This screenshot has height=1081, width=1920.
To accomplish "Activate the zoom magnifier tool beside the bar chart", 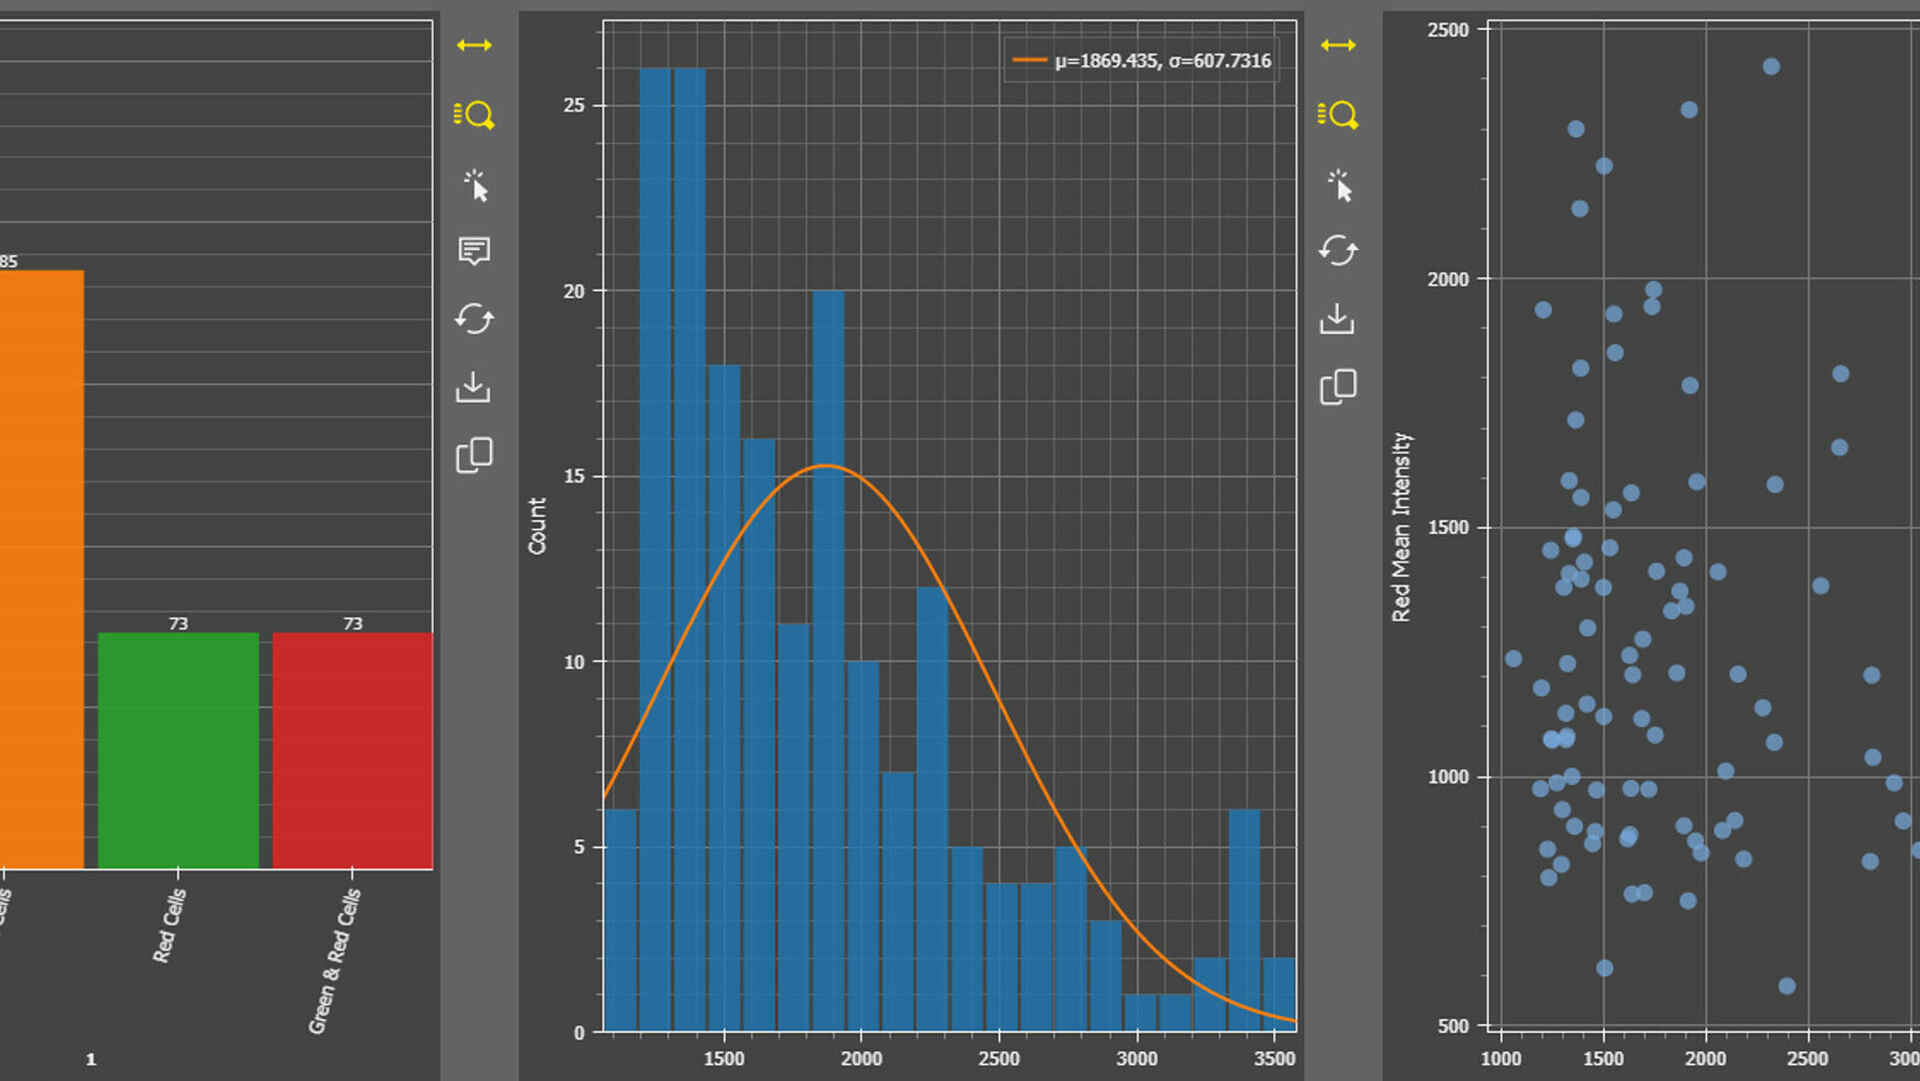I will (x=474, y=115).
